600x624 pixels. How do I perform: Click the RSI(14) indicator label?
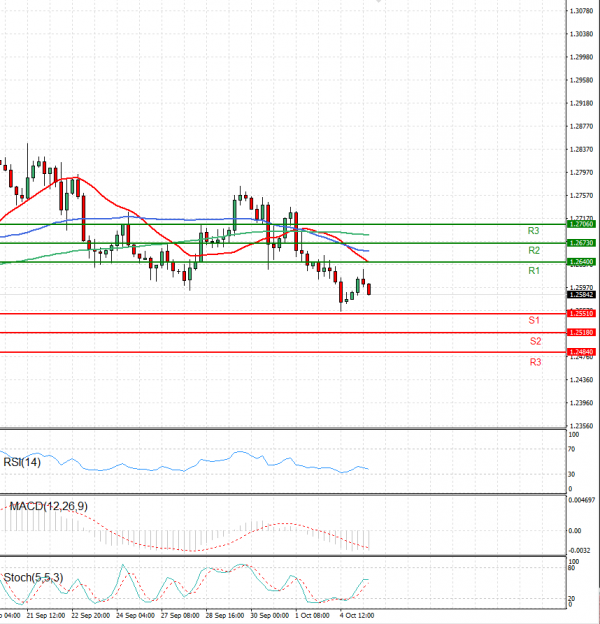point(22,462)
